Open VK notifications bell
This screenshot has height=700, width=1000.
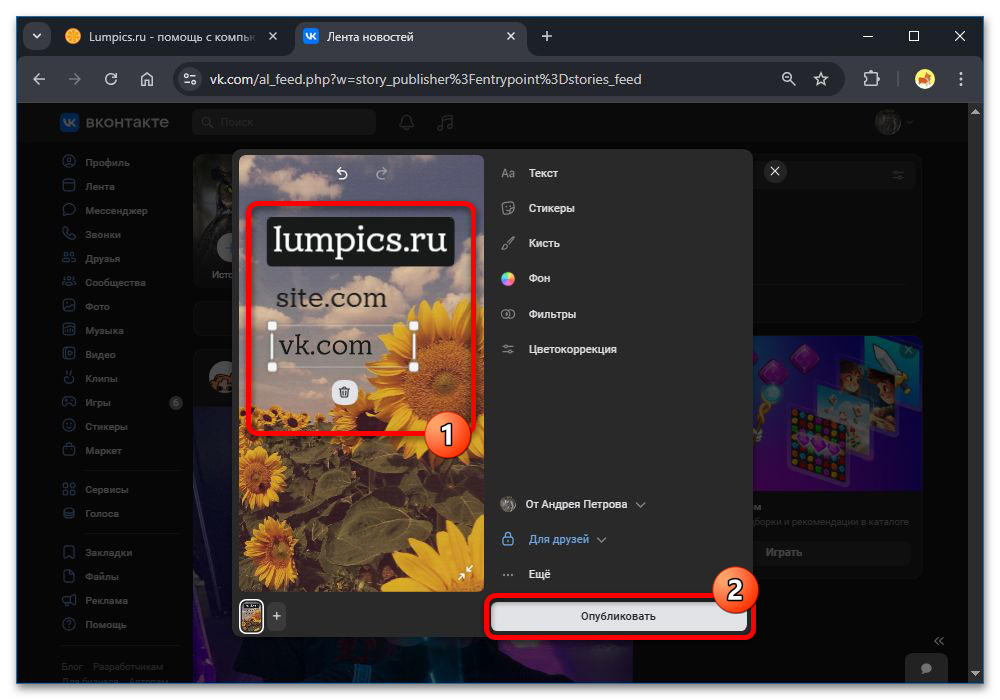click(406, 122)
